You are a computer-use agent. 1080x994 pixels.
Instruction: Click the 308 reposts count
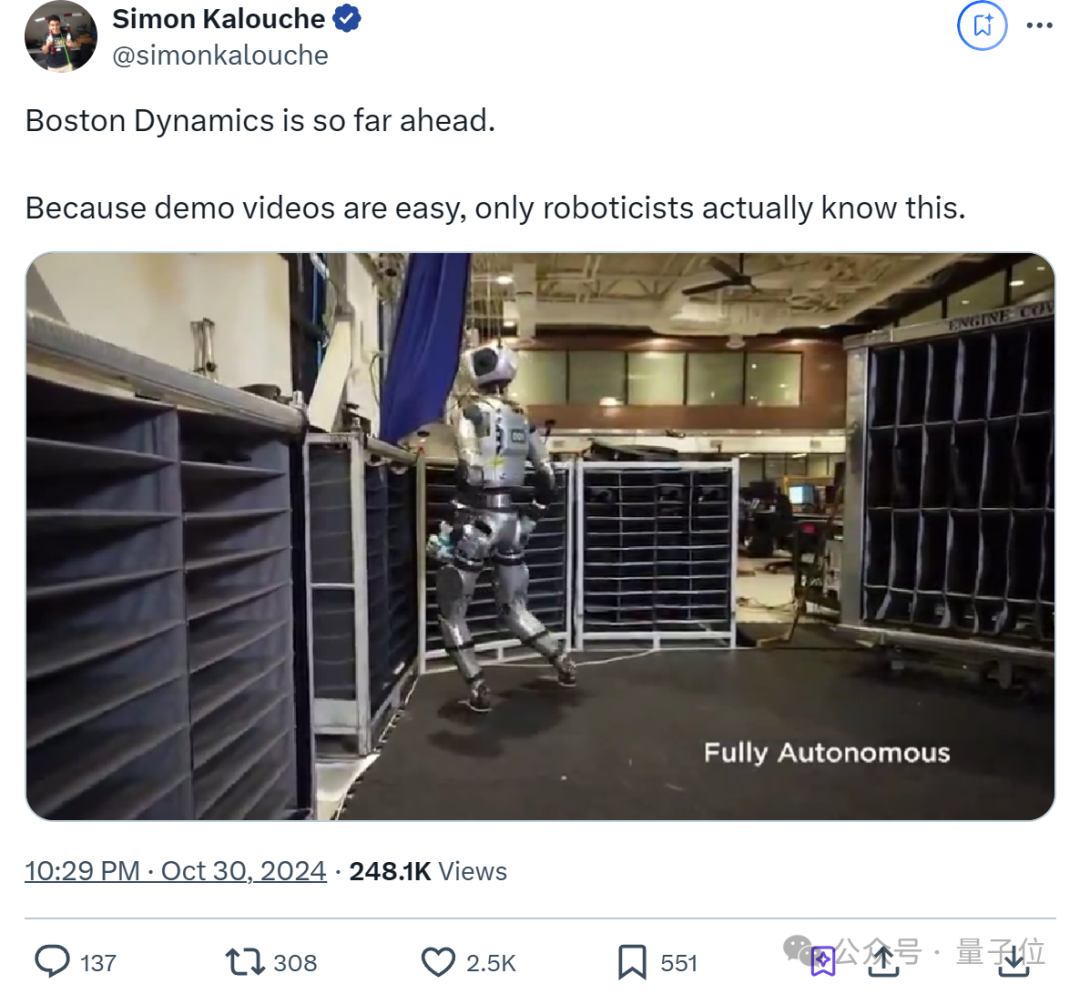[295, 963]
